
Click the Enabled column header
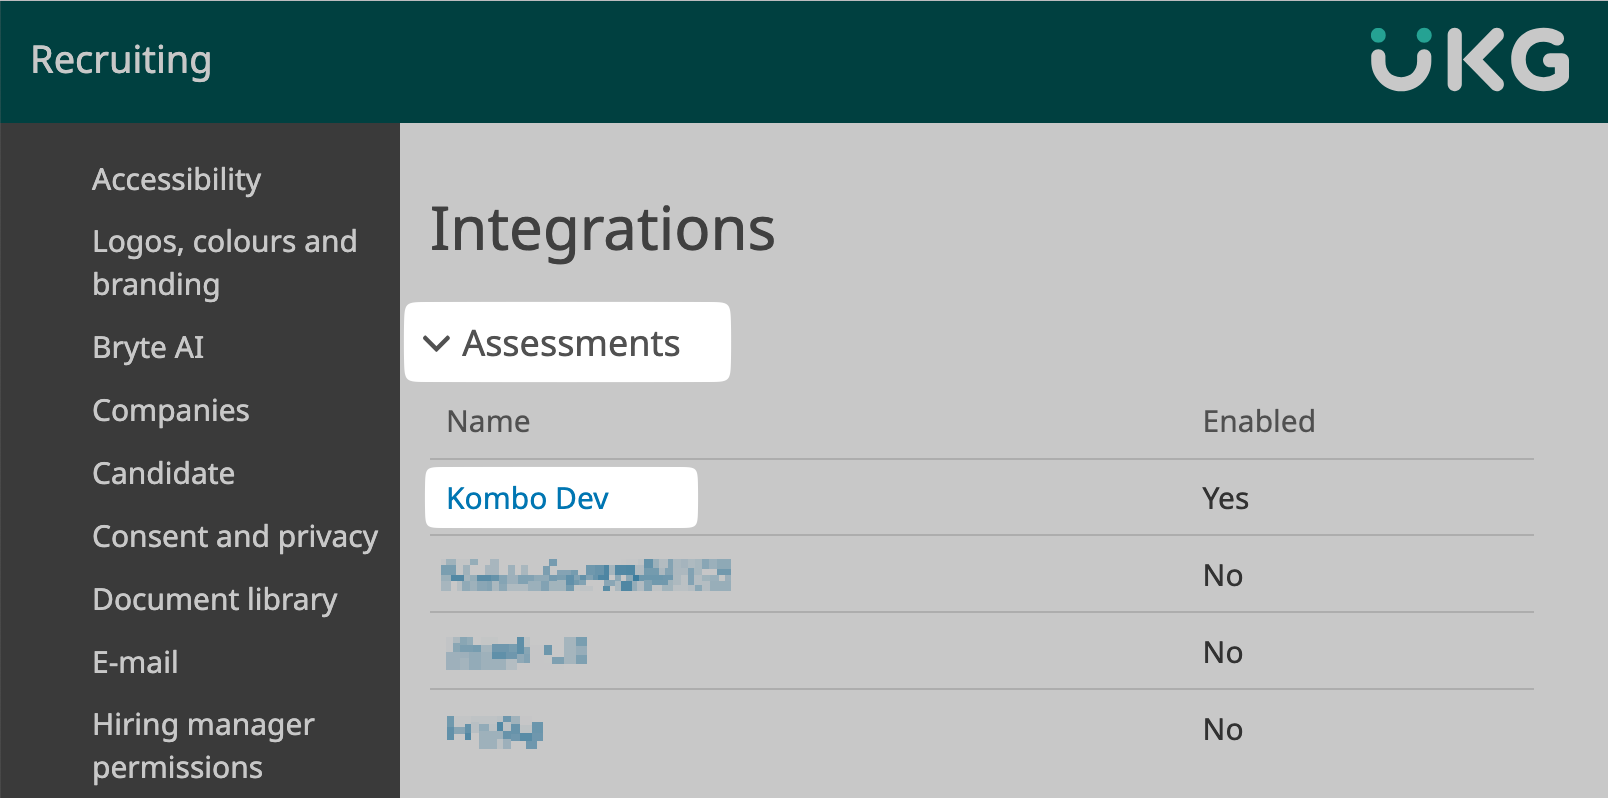[x=1258, y=421]
